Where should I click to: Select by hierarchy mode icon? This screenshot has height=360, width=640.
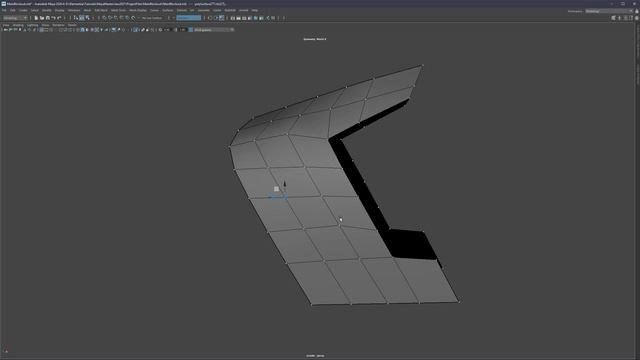pyautogui.click(x=76, y=18)
